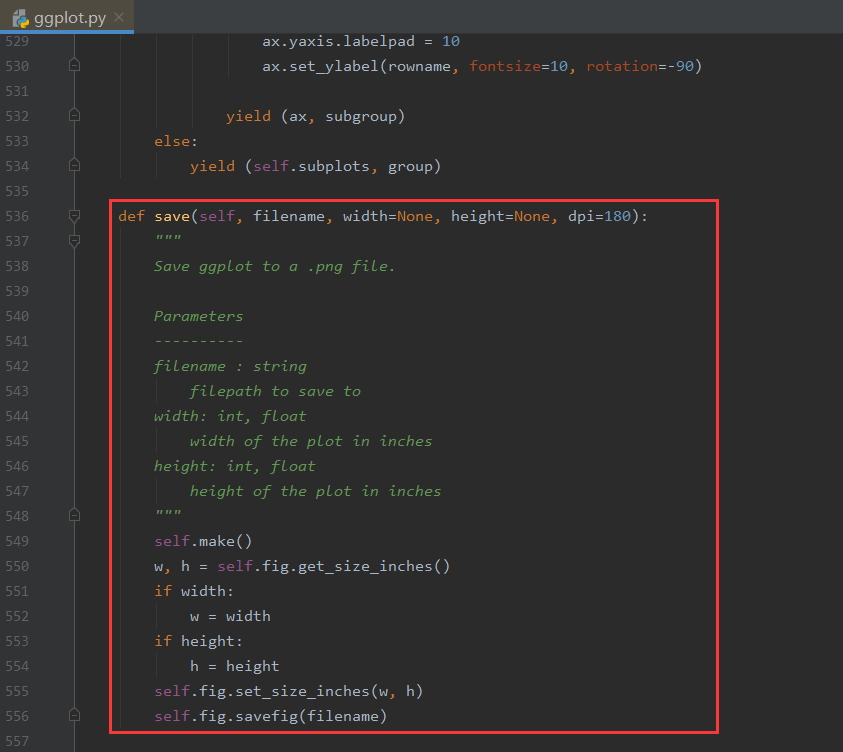This screenshot has height=752, width=843.
Task: Click the 'filename' parameter in save definition
Action: tap(289, 216)
